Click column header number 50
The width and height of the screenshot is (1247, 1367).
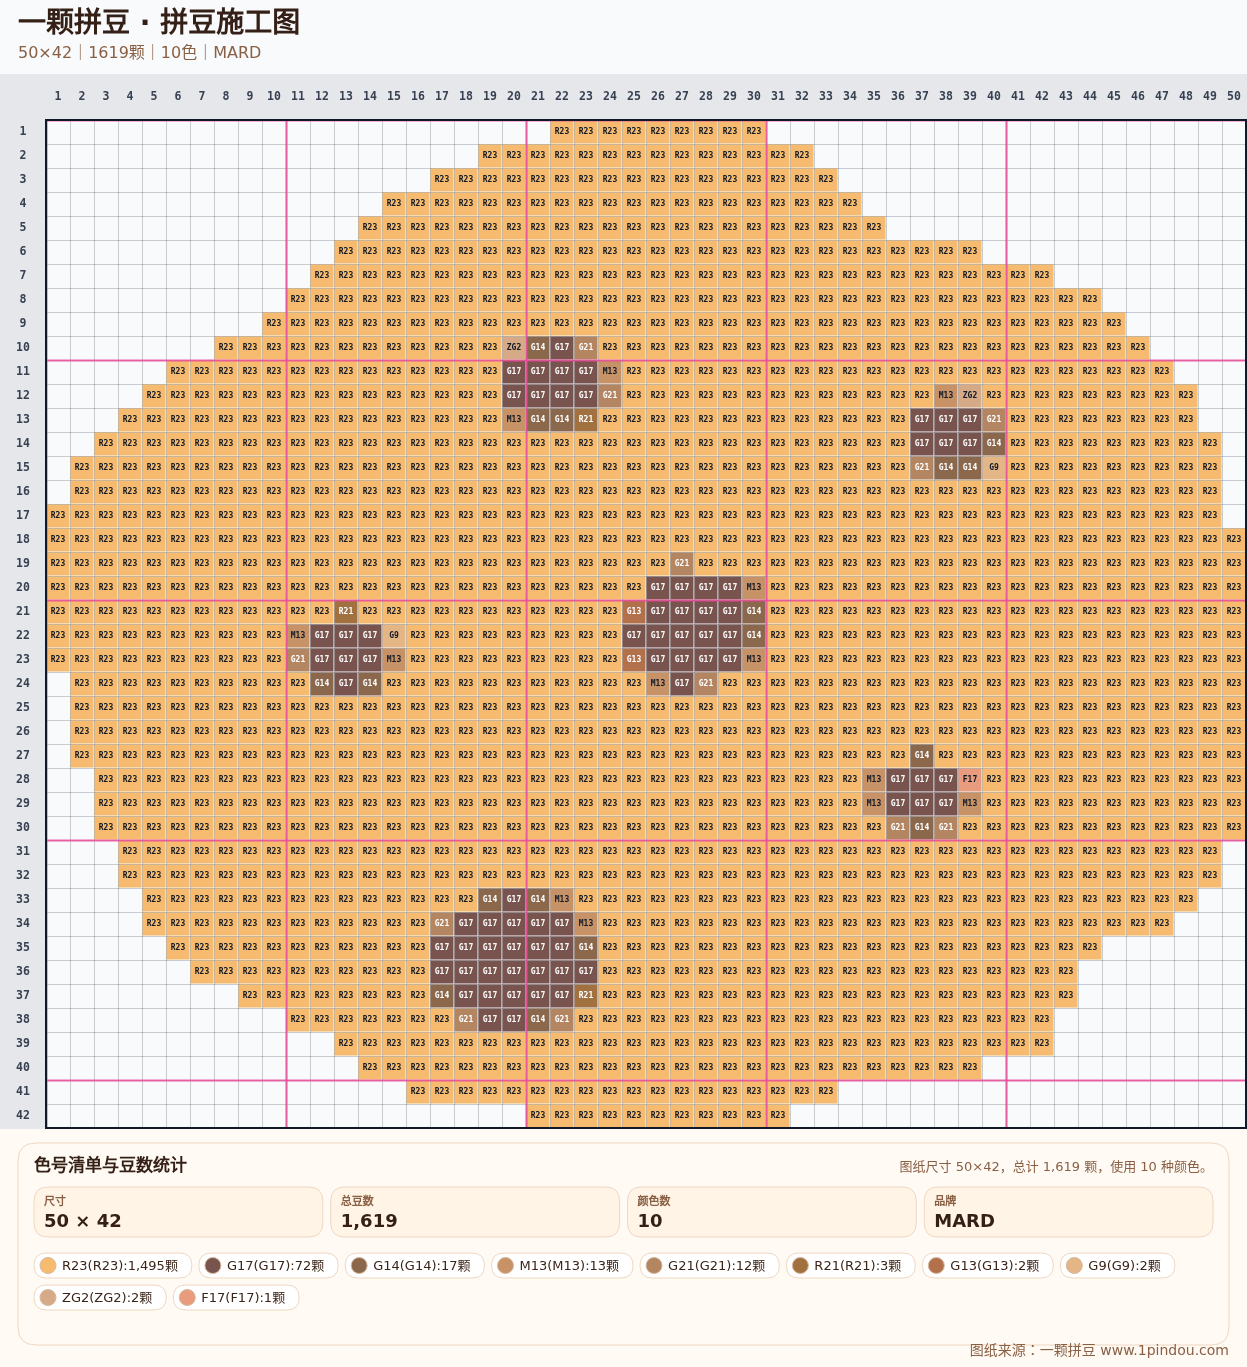pyautogui.click(x=1234, y=96)
